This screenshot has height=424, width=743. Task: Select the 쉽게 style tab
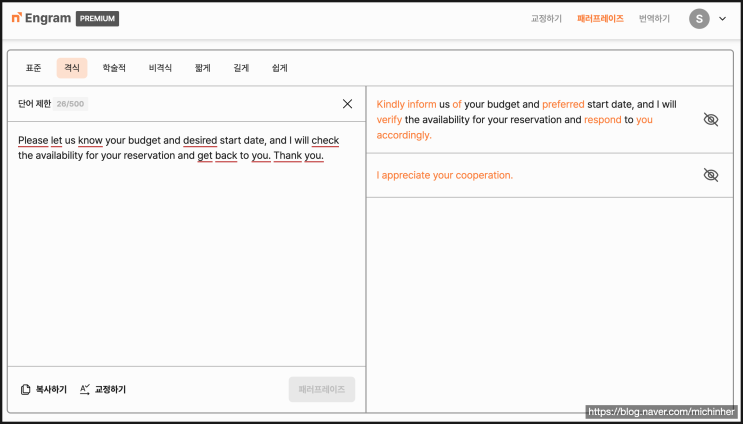click(x=280, y=68)
